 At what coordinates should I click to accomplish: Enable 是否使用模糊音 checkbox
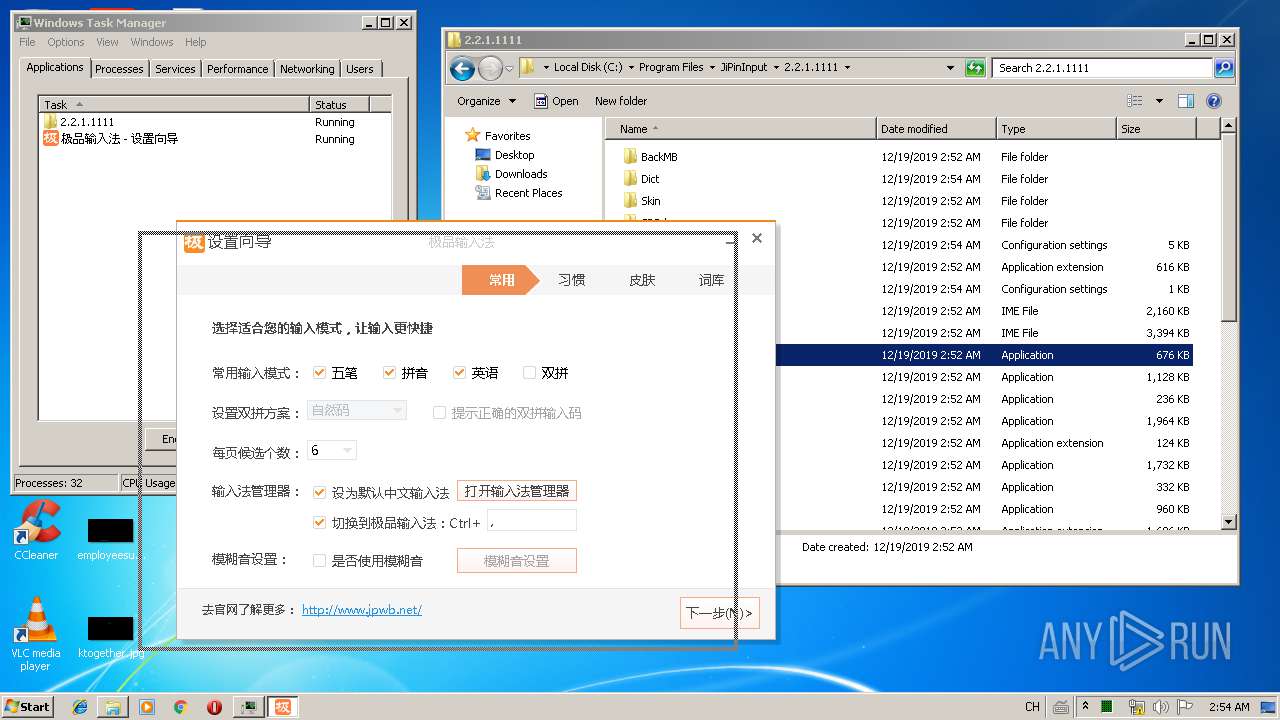tap(320, 561)
